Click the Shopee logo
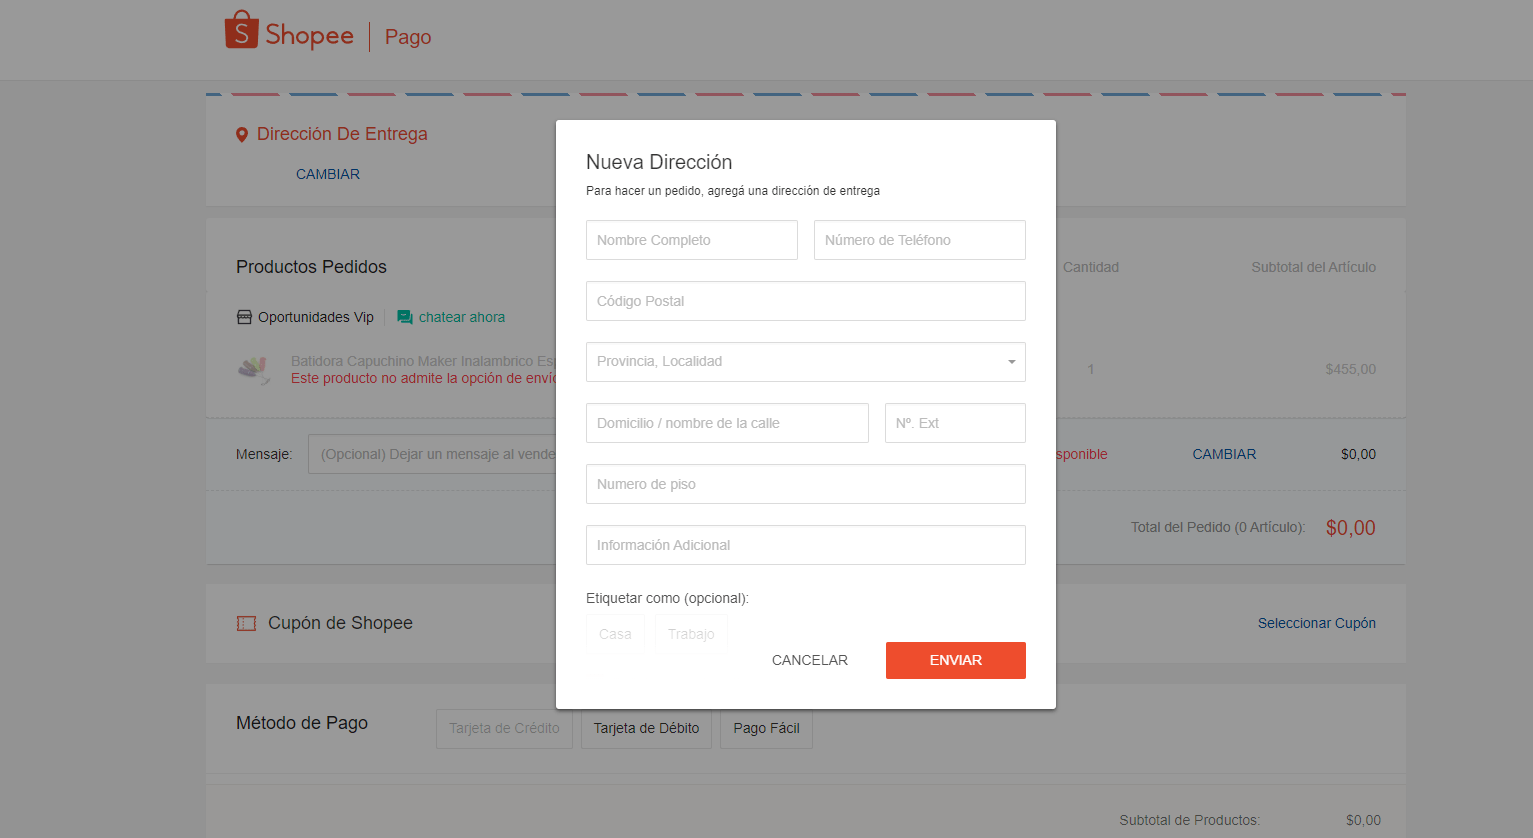 [290, 32]
